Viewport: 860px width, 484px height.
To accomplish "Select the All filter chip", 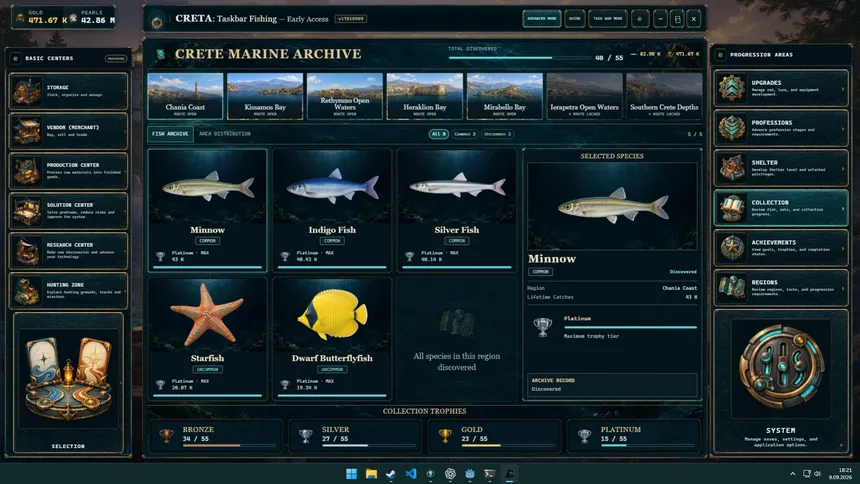I will click(439, 134).
